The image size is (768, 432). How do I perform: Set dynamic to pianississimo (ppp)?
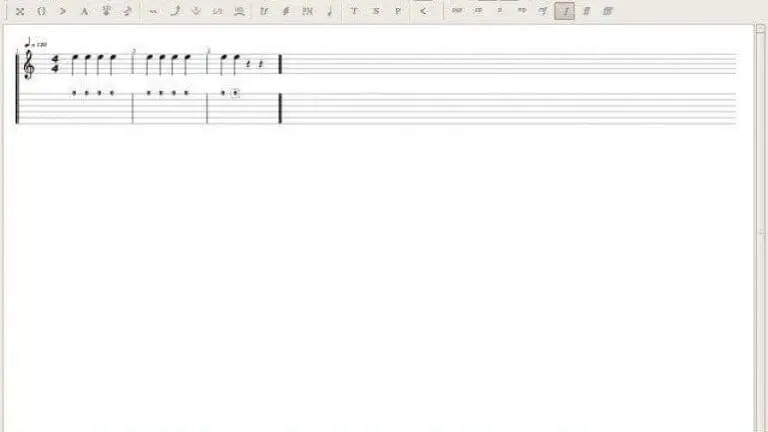click(x=457, y=11)
